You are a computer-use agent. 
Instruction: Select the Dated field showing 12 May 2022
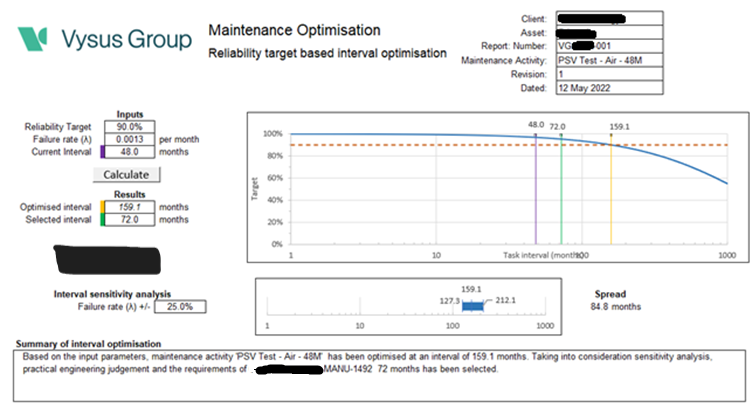click(608, 88)
